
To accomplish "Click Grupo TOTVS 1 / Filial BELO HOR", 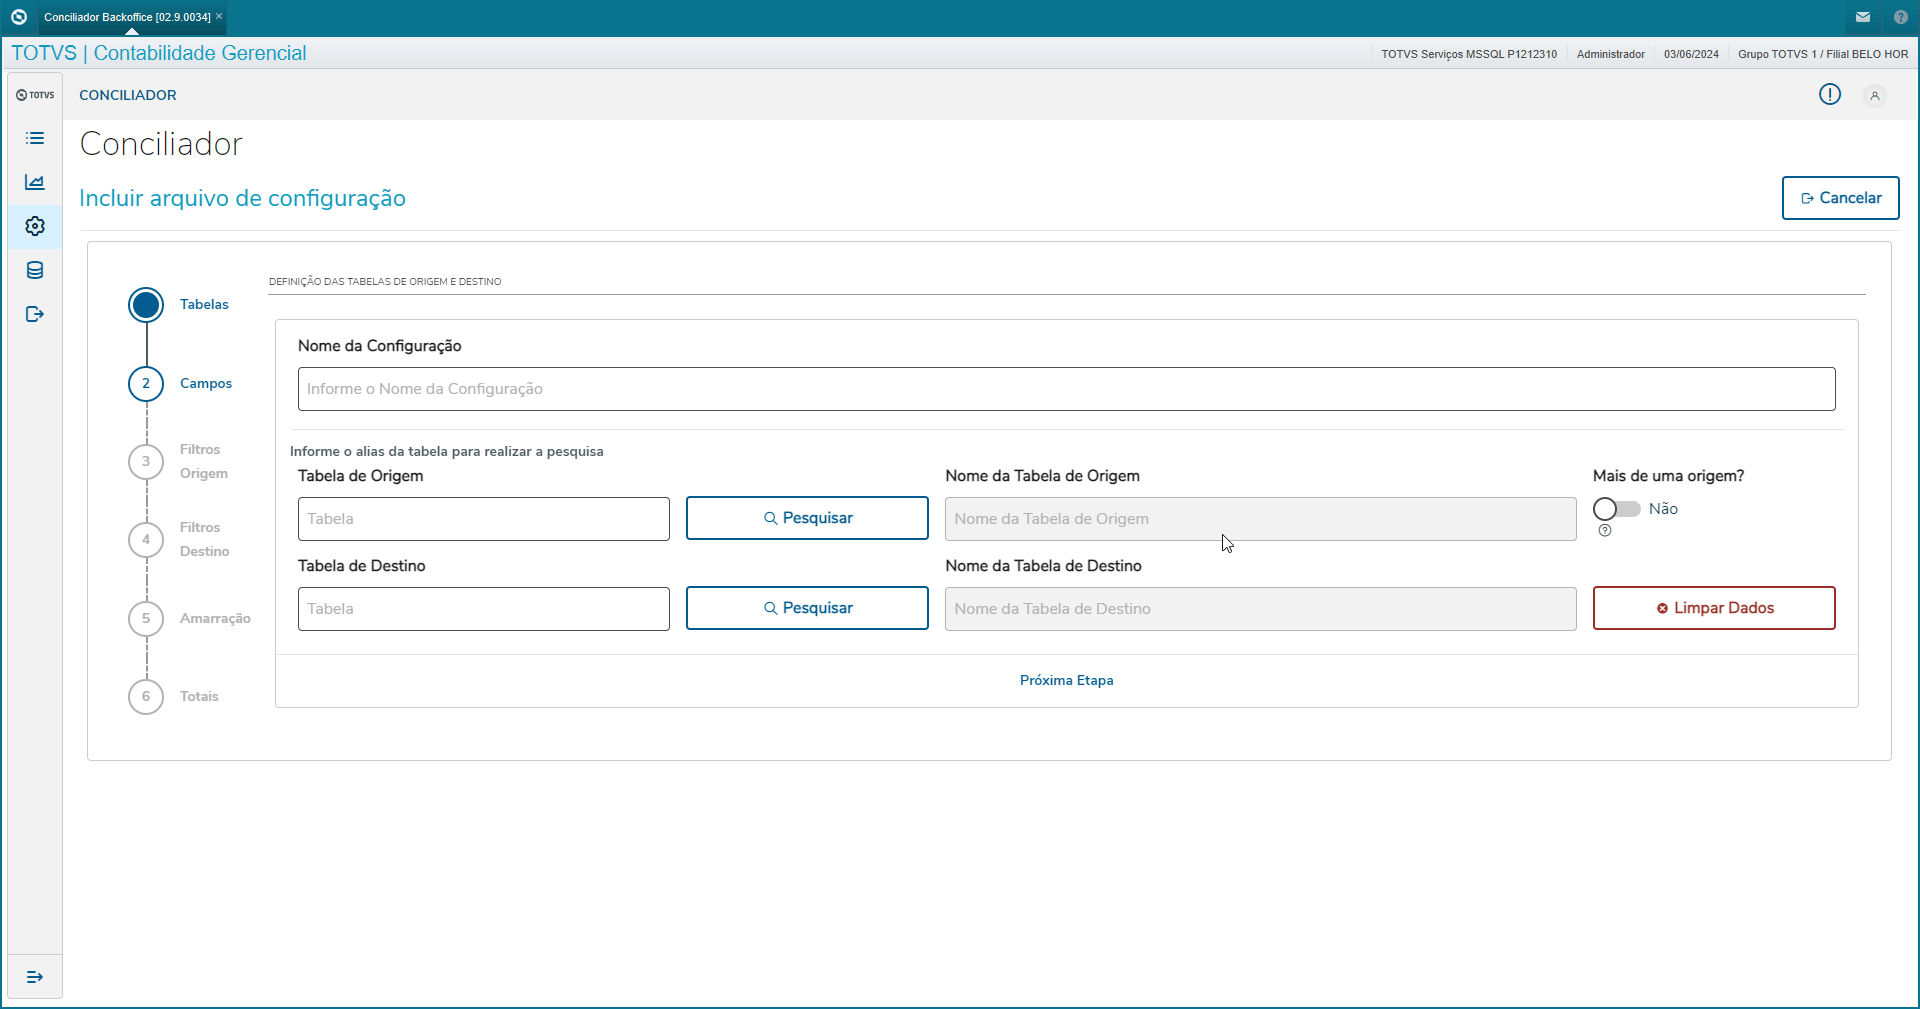I will 1823,54.
